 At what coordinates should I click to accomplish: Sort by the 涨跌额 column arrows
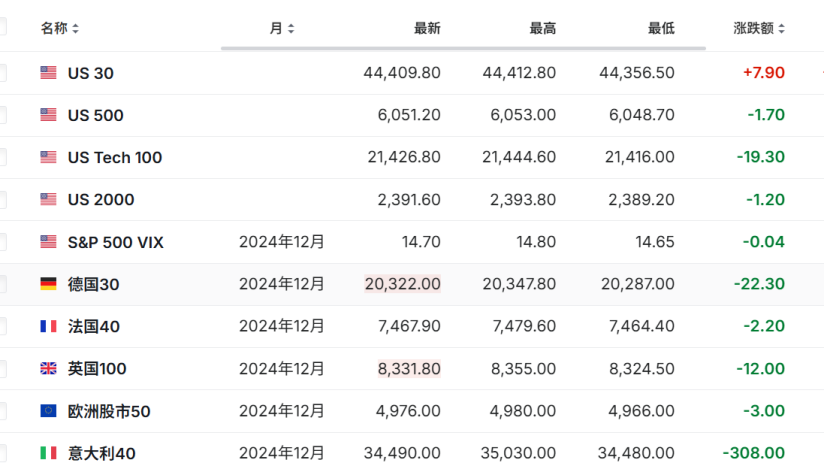781,29
